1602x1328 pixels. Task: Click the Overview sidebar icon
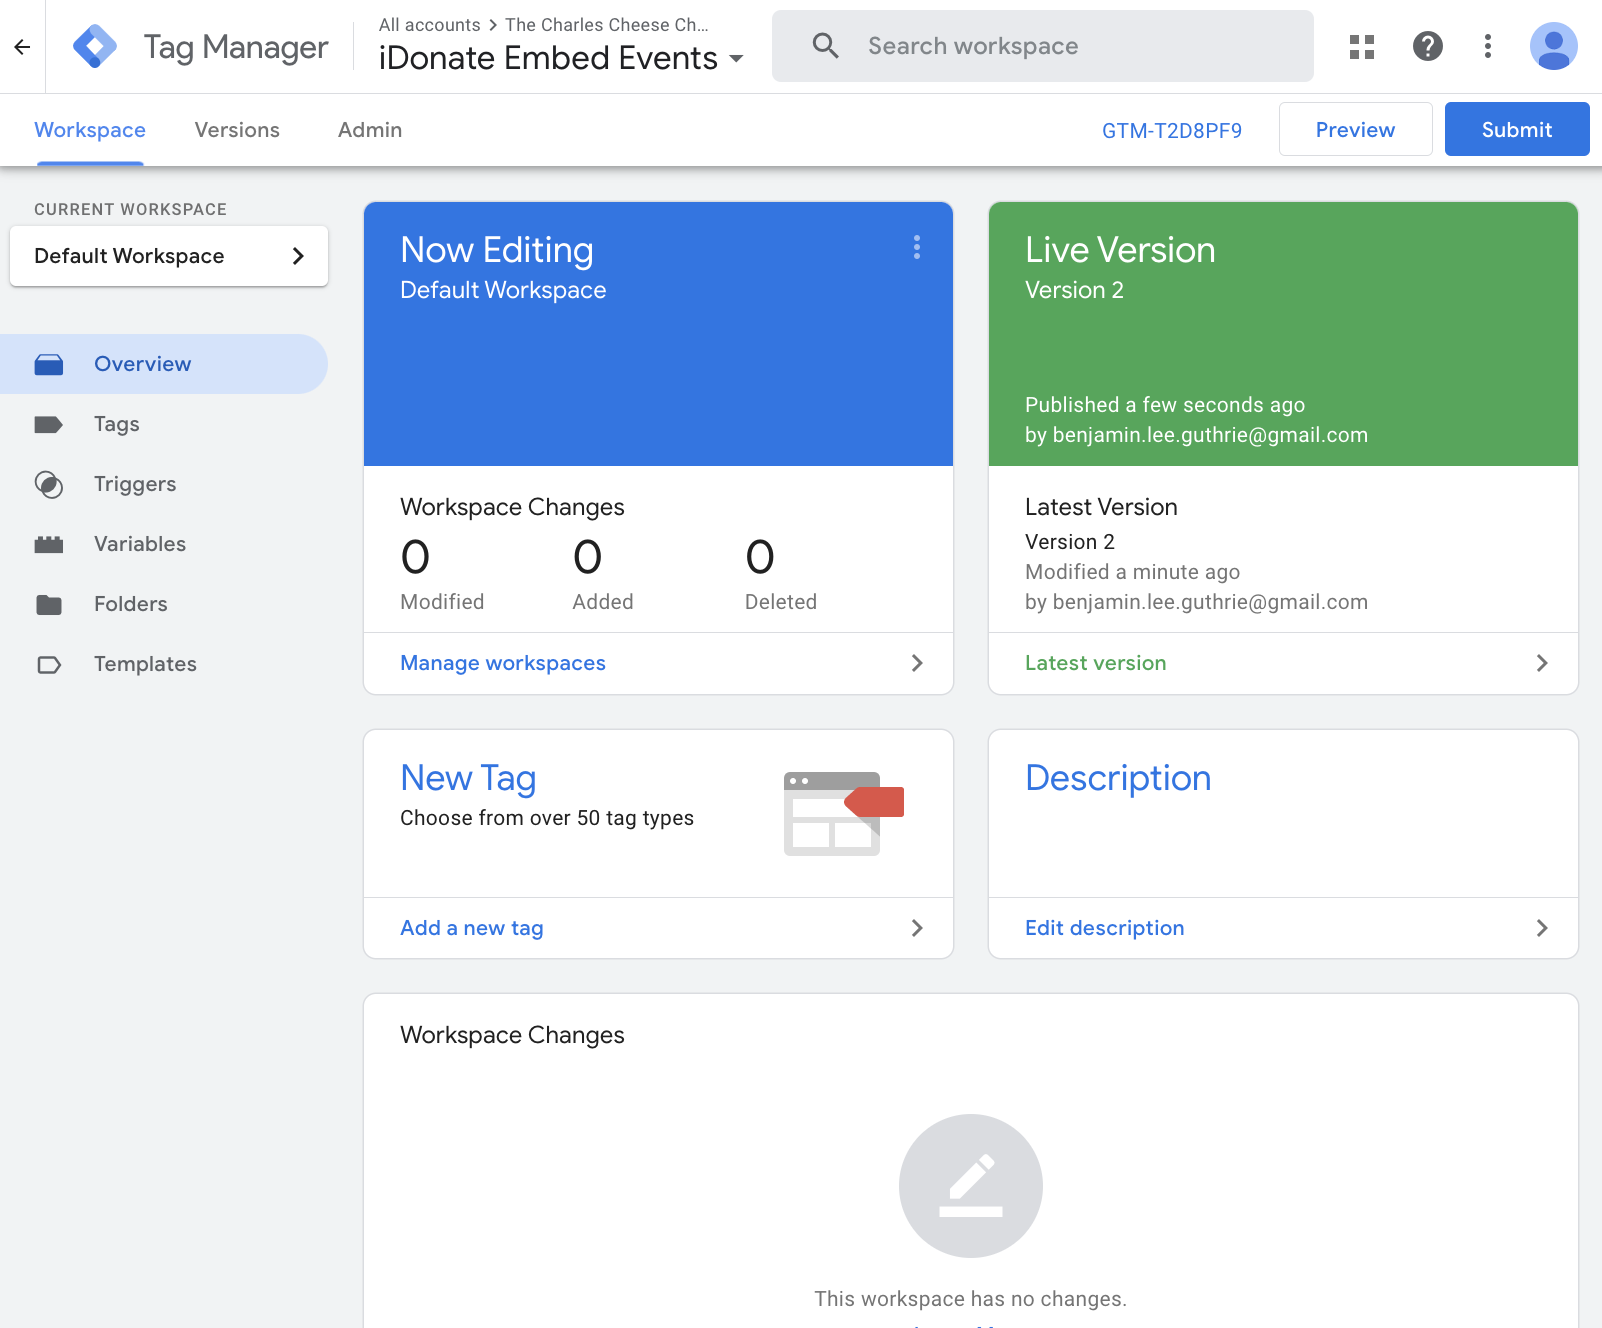point(49,364)
